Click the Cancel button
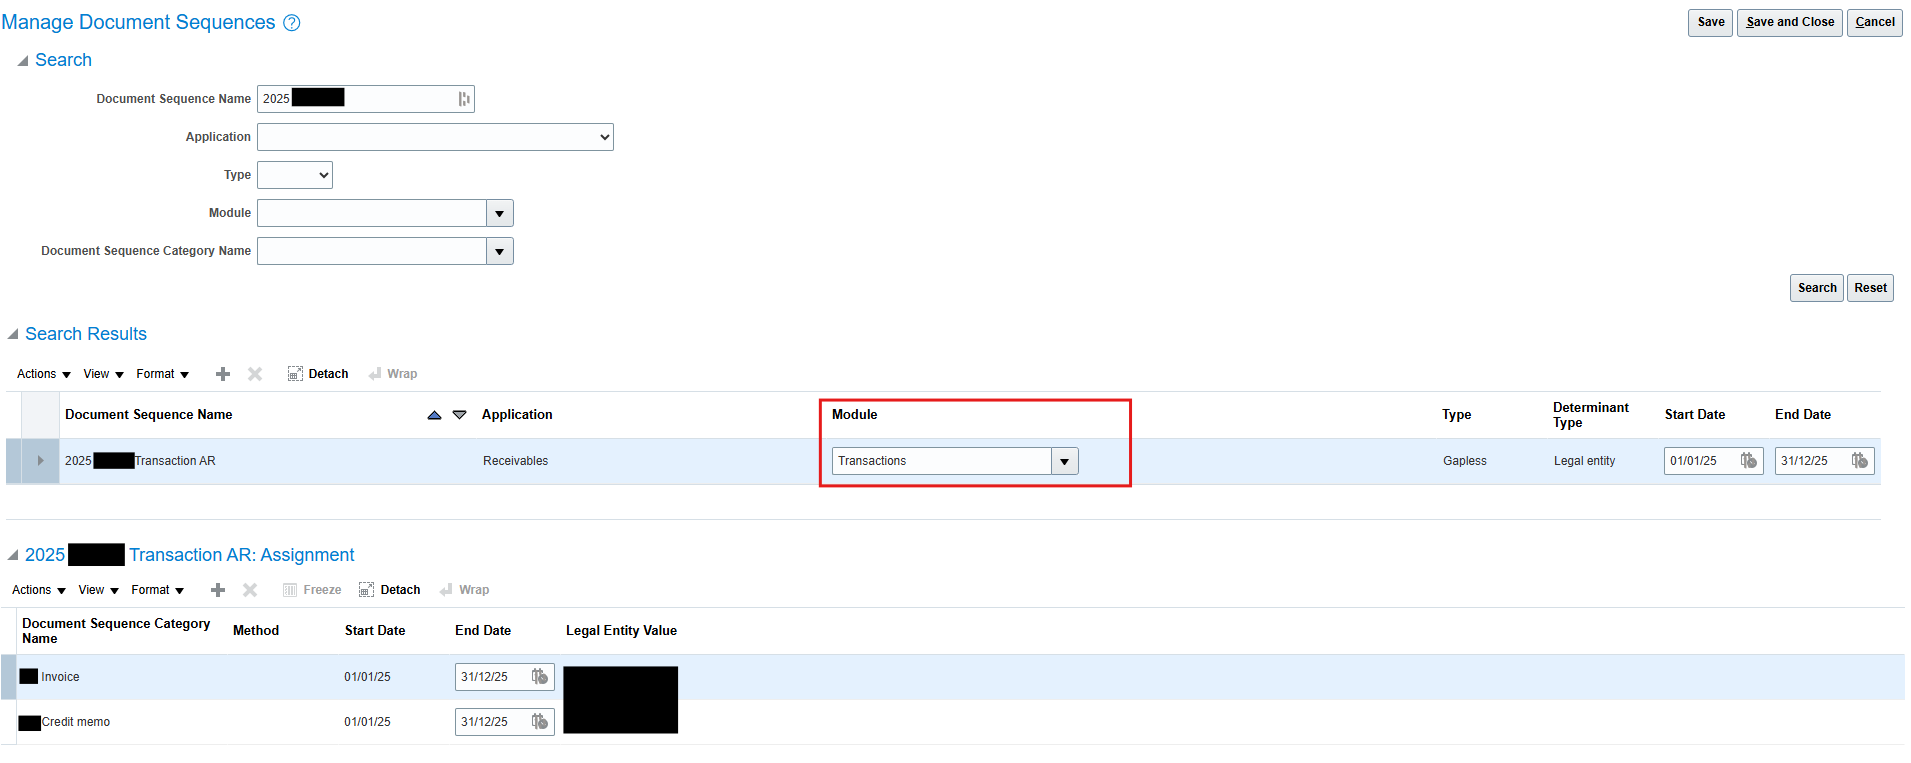 1875,22
